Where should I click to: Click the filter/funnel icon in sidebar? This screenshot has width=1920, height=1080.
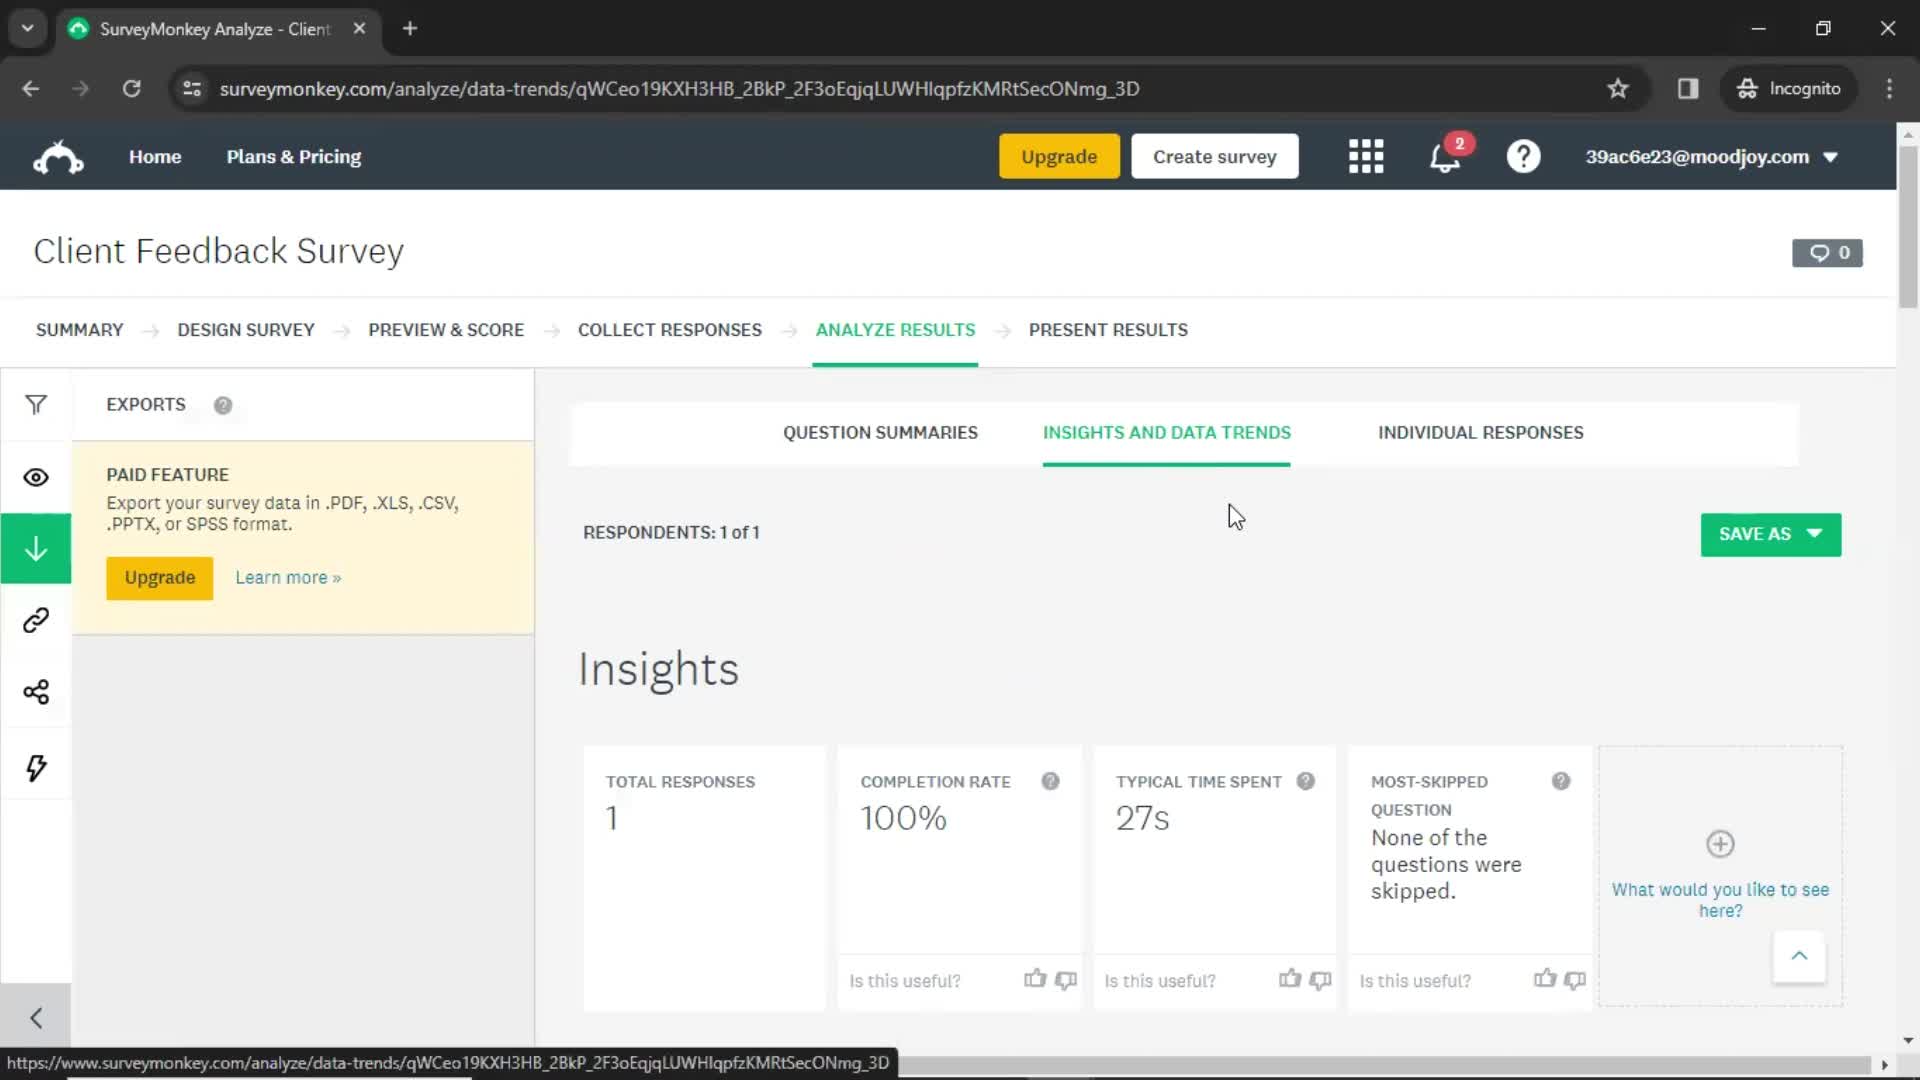[36, 405]
